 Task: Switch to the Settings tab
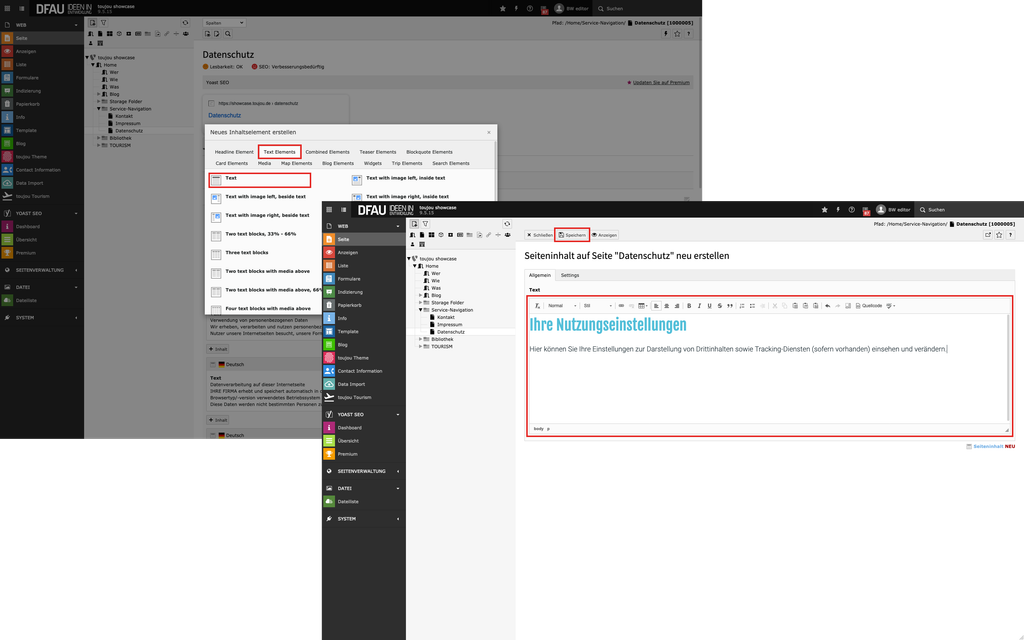tap(570, 275)
